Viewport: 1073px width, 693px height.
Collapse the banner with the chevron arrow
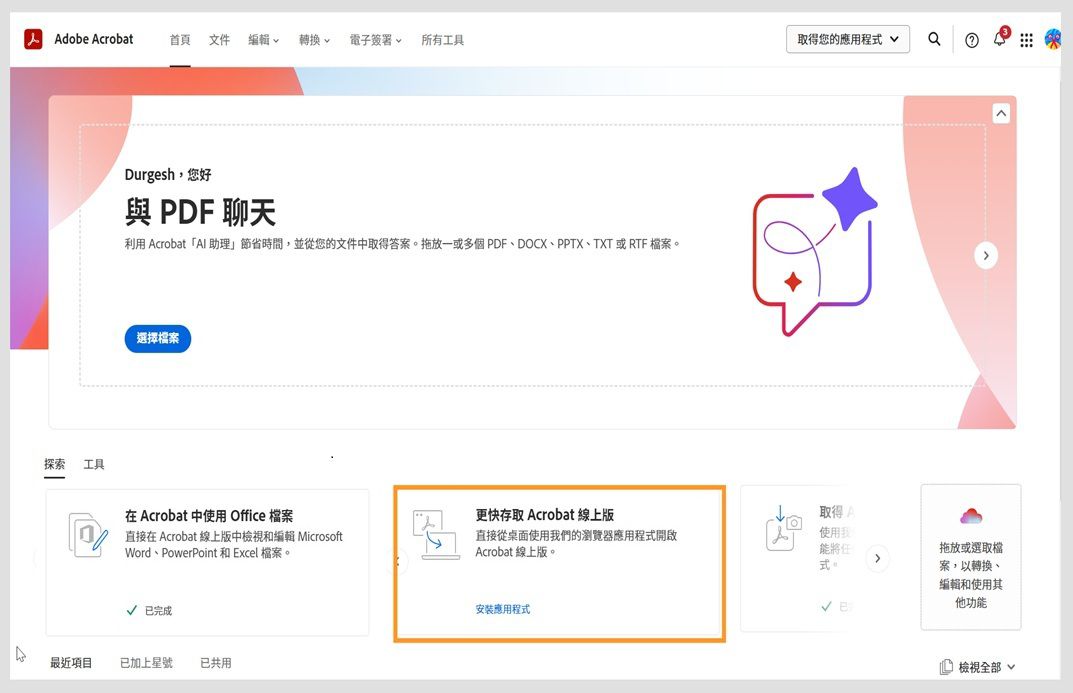pos(1001,112)
